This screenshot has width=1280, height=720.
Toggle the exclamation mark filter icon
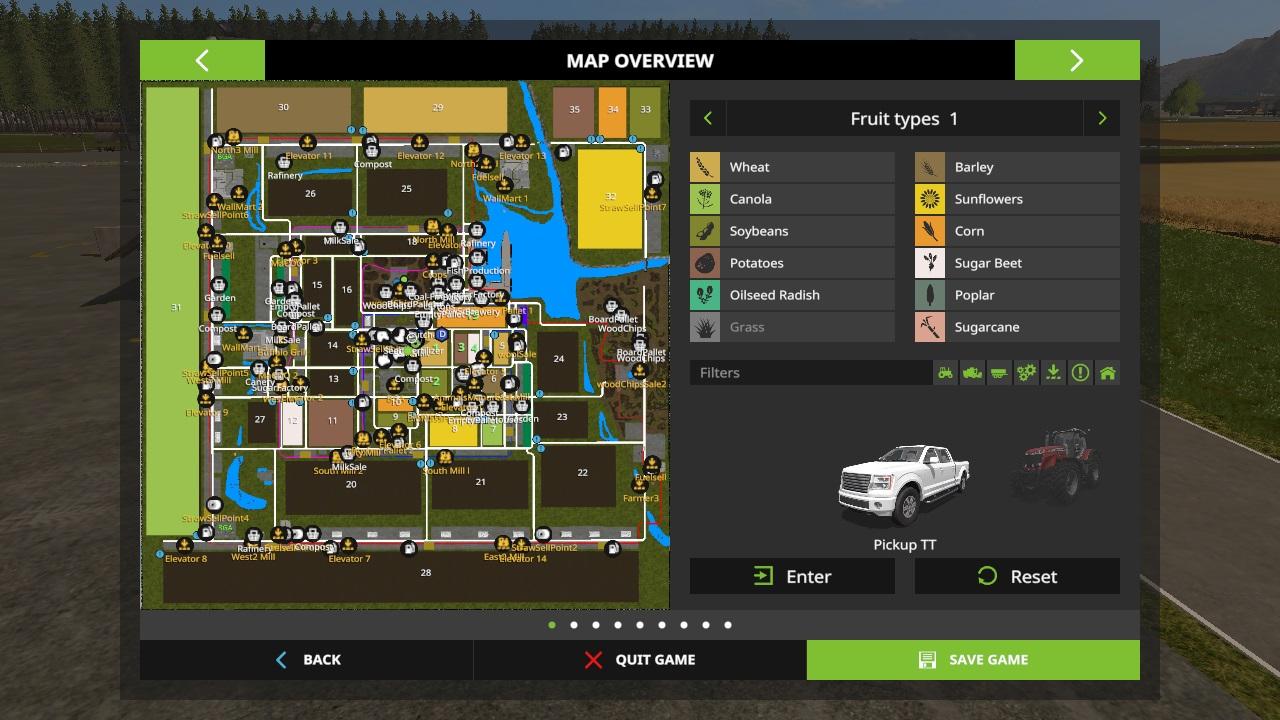[x=1080, y=373]
